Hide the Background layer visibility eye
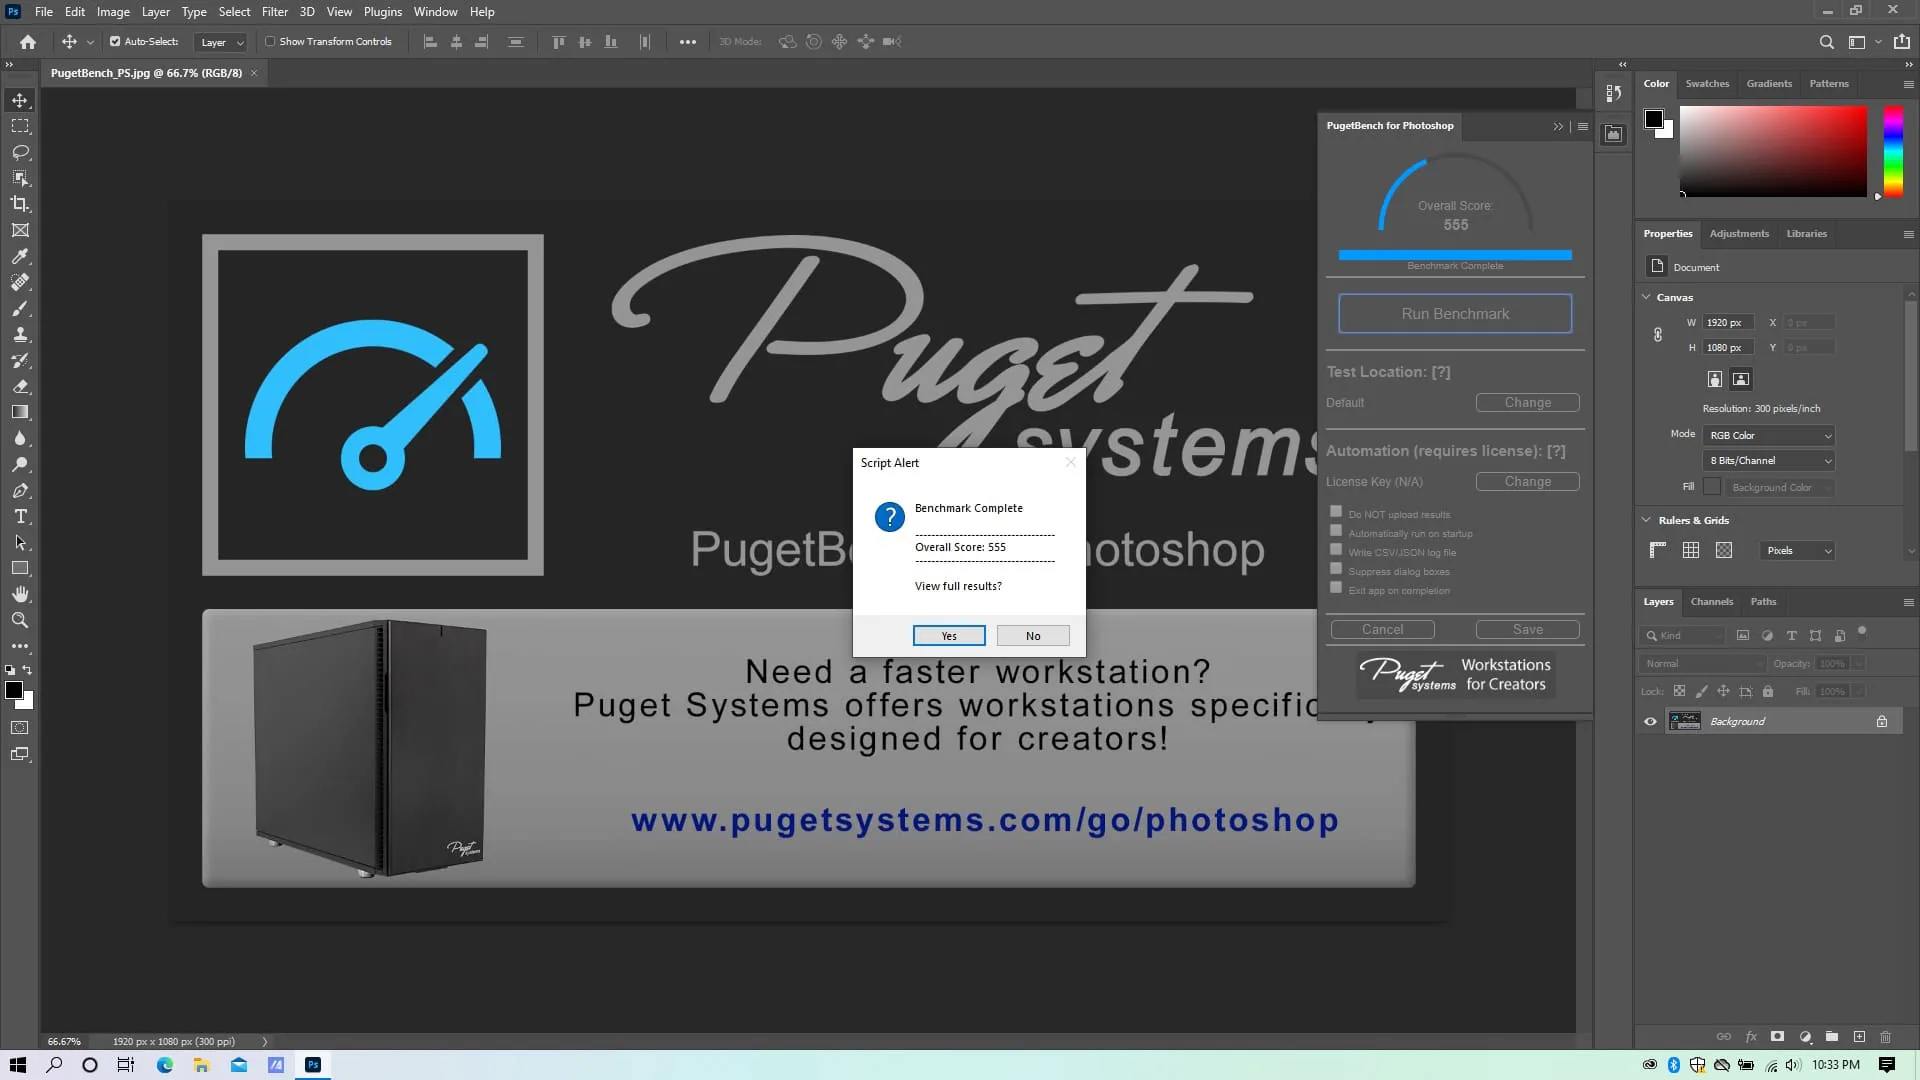This screenshot has width=1920, height=1080. point(1650,721)
